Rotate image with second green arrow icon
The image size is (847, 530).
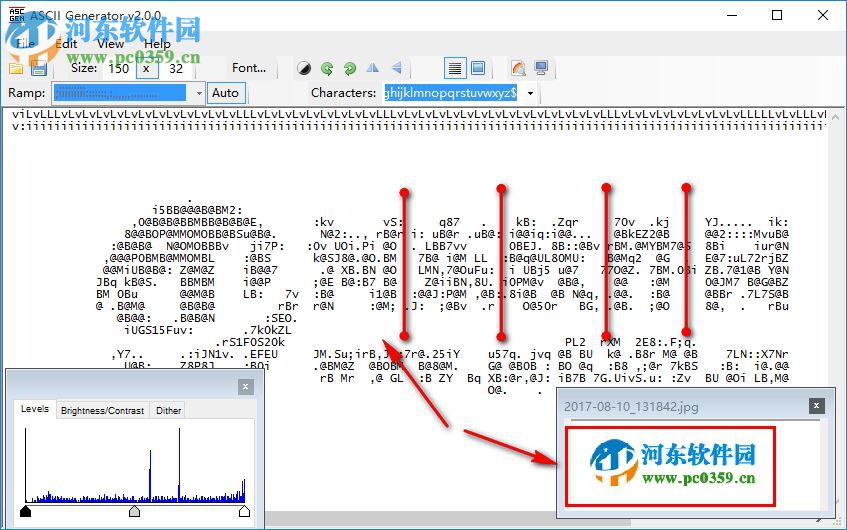[x=349, y=68]
